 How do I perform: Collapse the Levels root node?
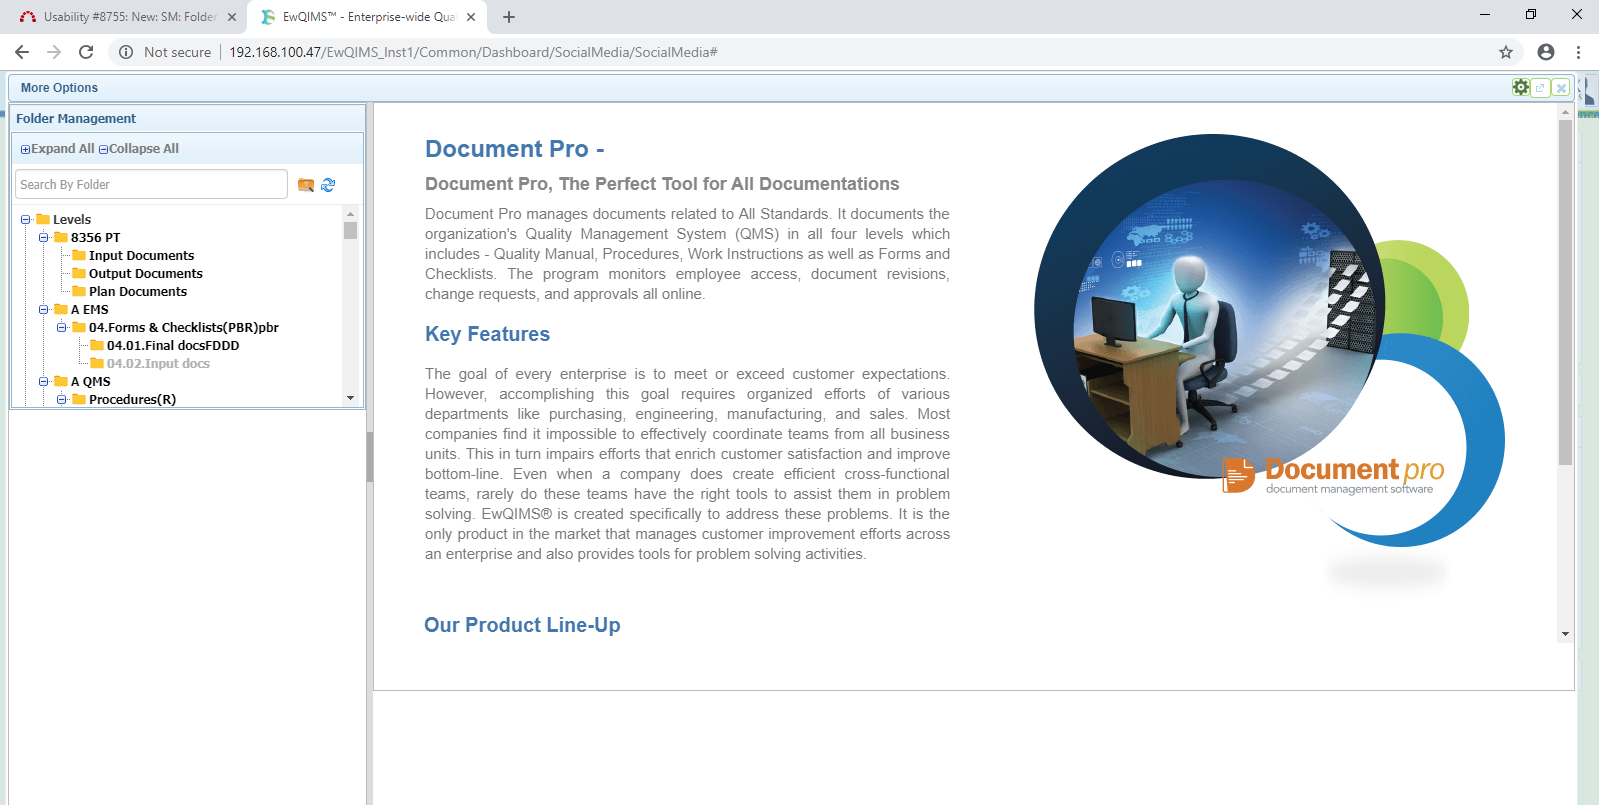pyautogui.click(x=26, y=220)
